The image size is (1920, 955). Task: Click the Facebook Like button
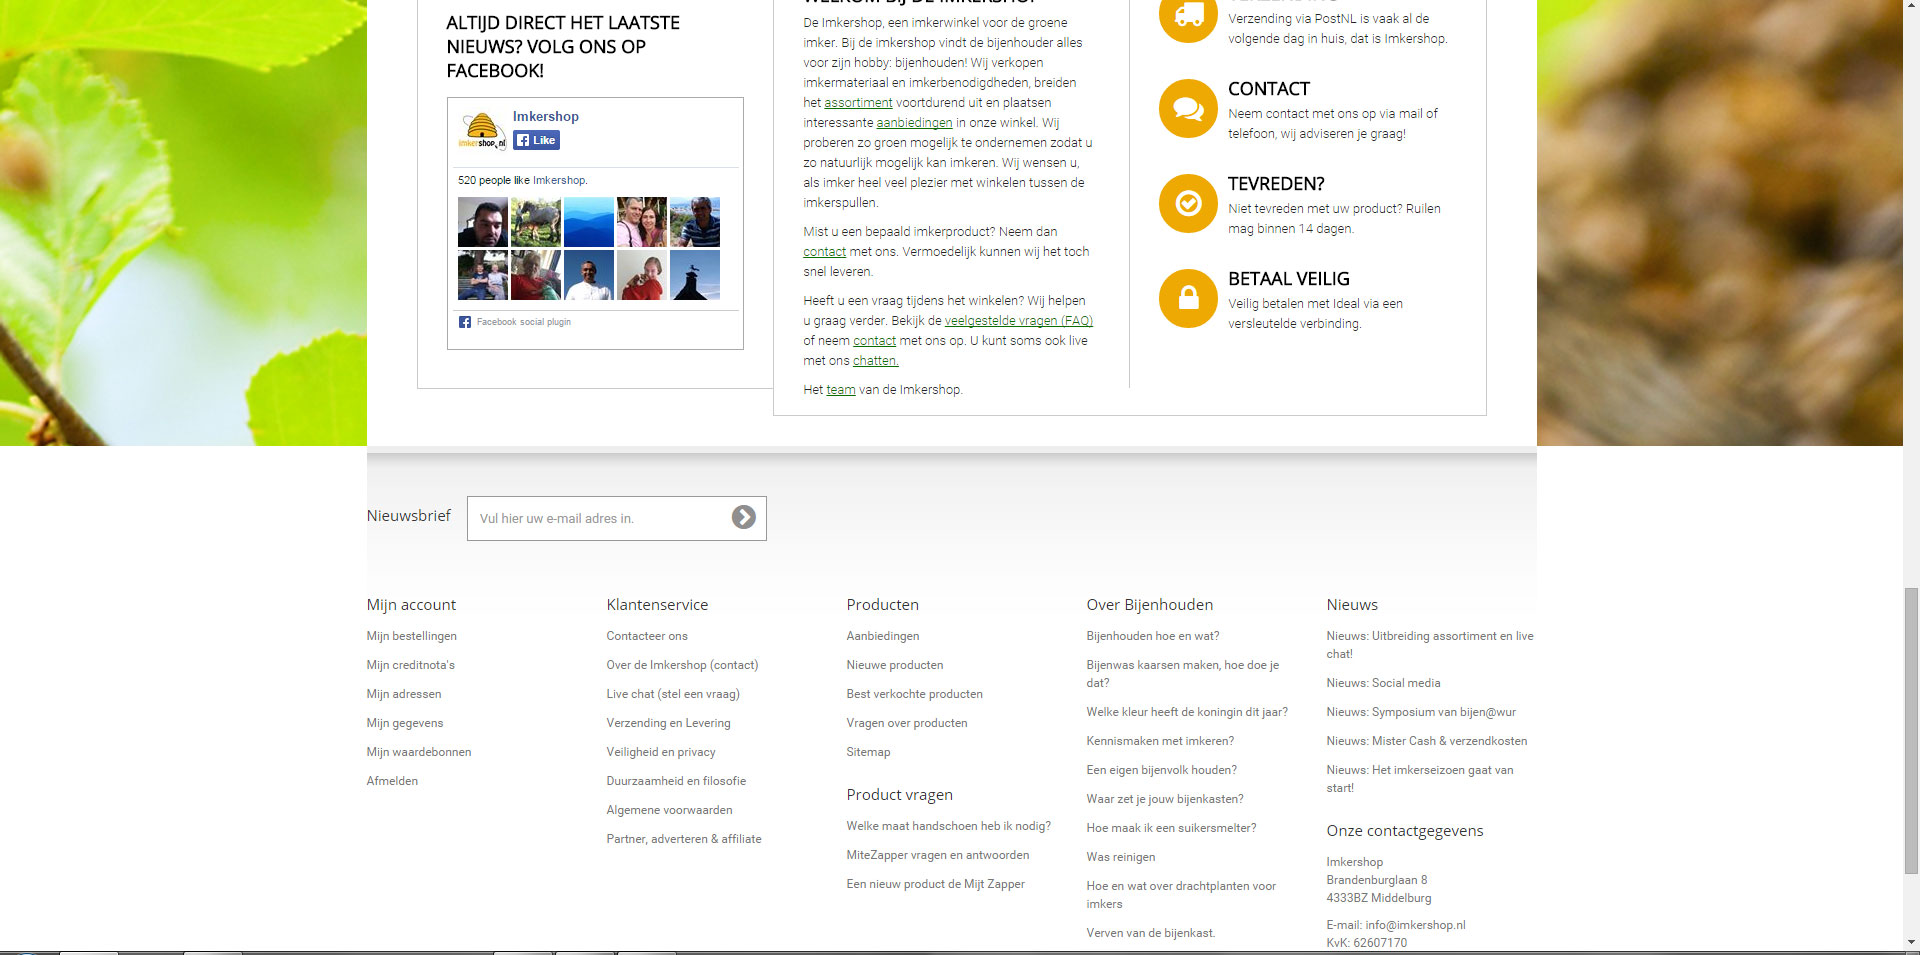(536, 140)
